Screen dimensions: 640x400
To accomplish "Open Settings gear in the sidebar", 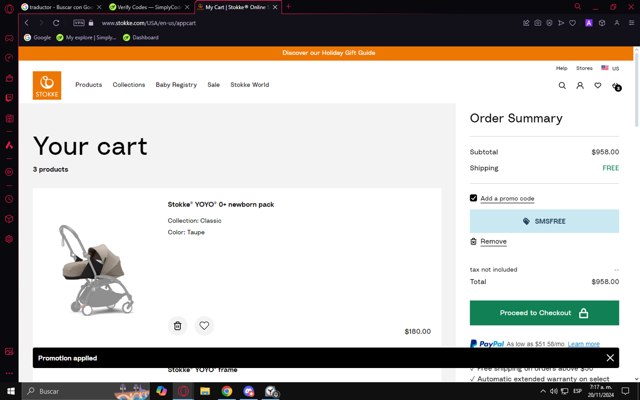I will point(9,239).
